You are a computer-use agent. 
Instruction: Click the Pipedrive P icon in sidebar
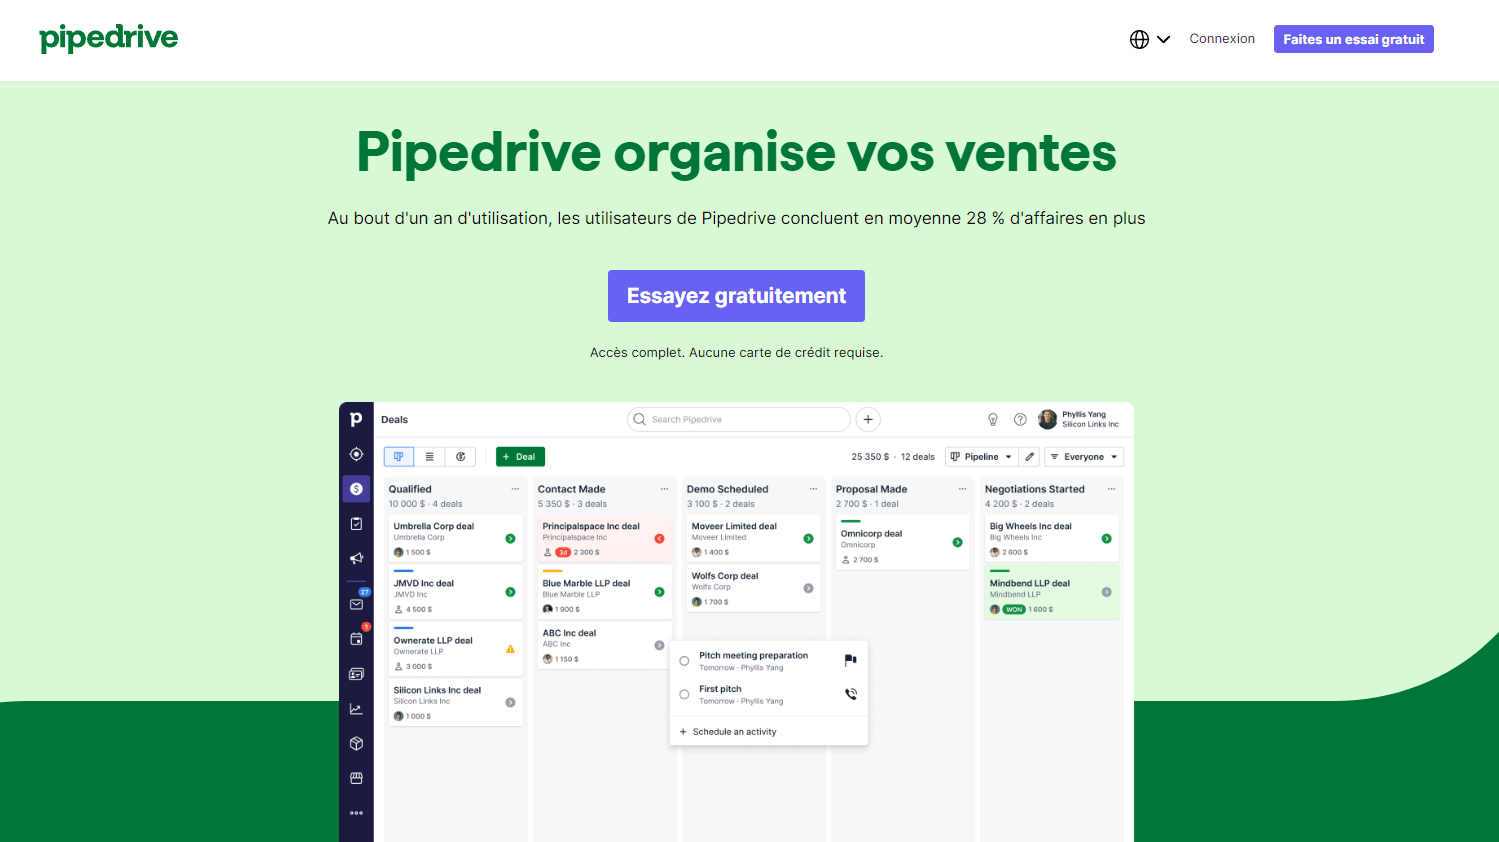356,420
